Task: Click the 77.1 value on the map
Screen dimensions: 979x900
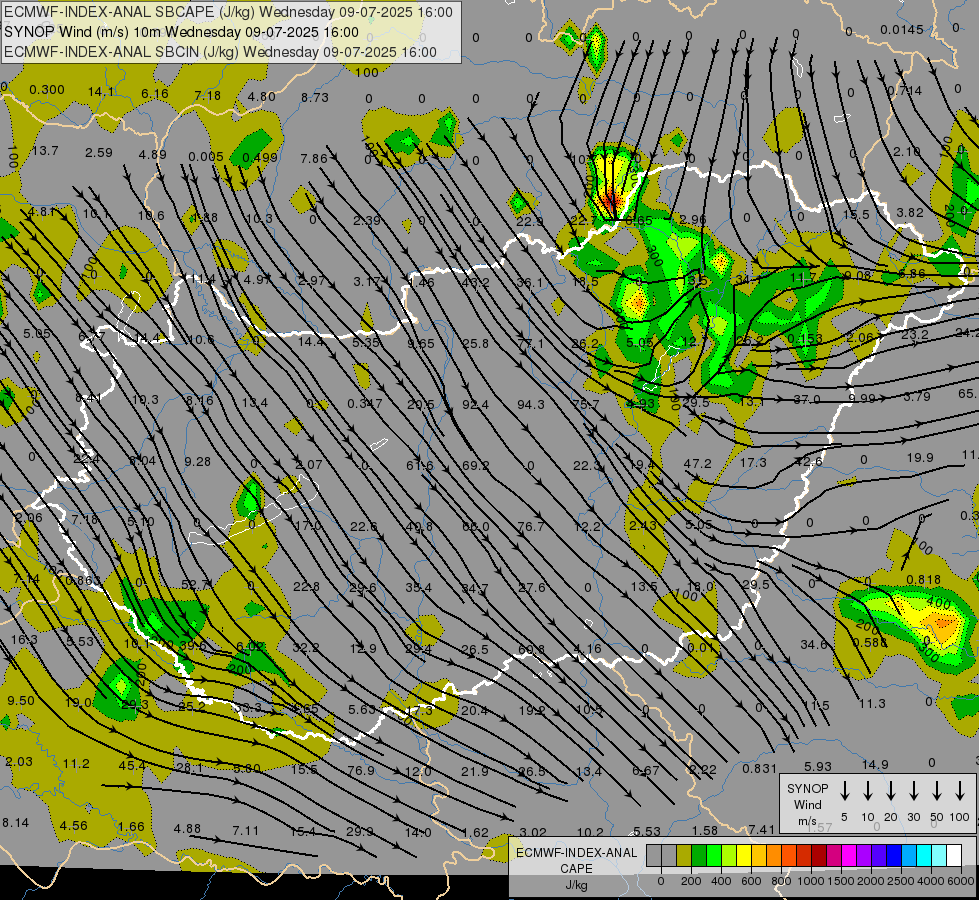Action: (531, 344)
